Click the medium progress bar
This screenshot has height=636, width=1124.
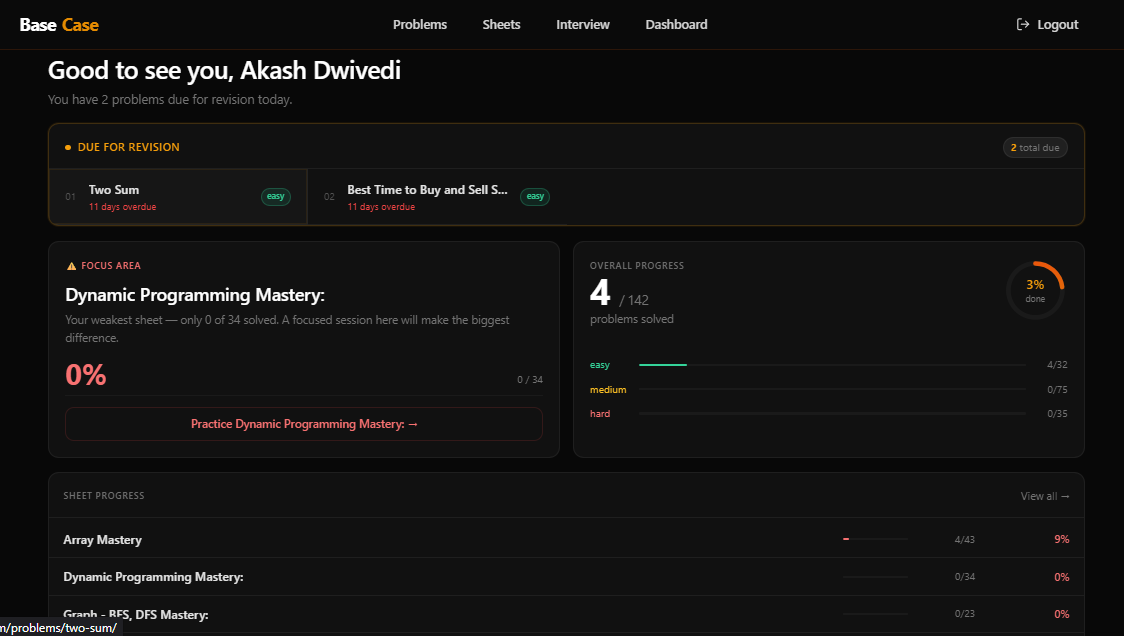click(x=832, y=389)
